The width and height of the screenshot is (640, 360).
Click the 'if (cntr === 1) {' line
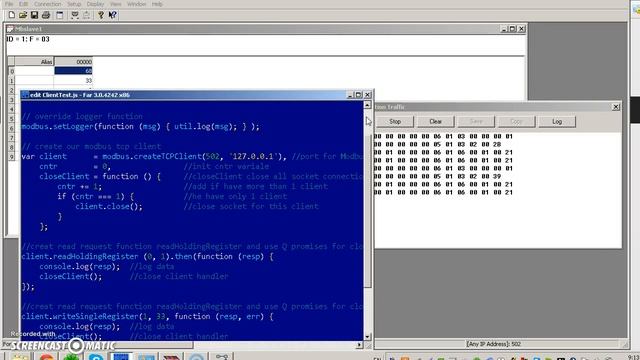(x=96, y=196)
